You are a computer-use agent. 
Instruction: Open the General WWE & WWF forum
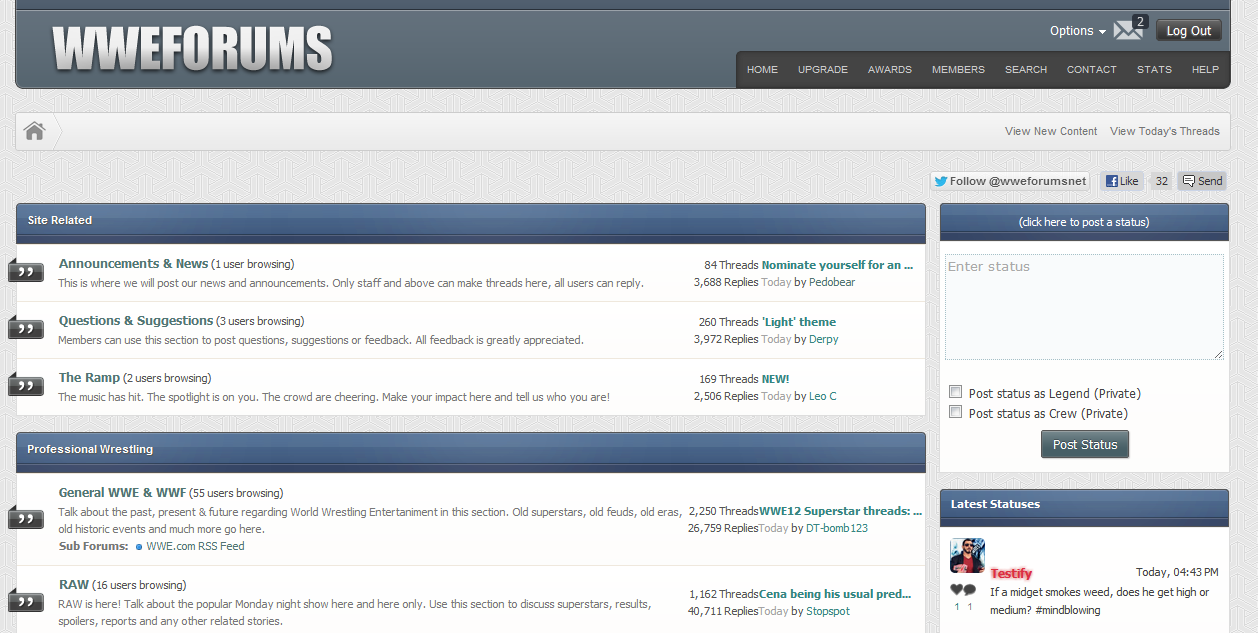tap(122, 492)
